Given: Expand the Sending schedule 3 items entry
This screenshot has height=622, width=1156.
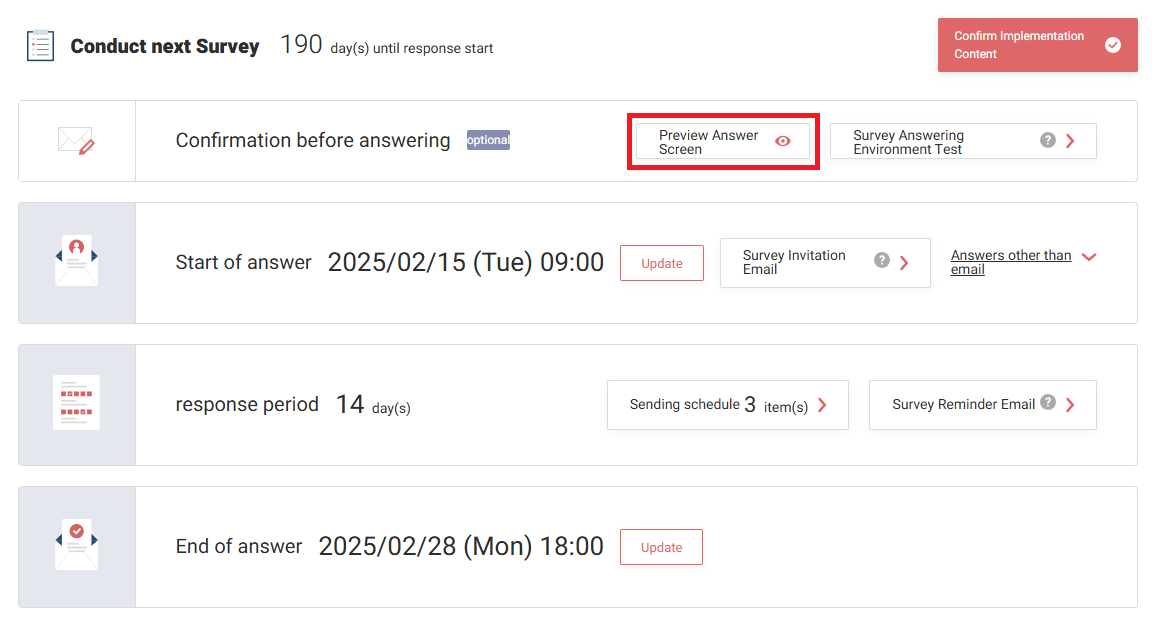Looking at the screenshot, I should pos(727,404).
